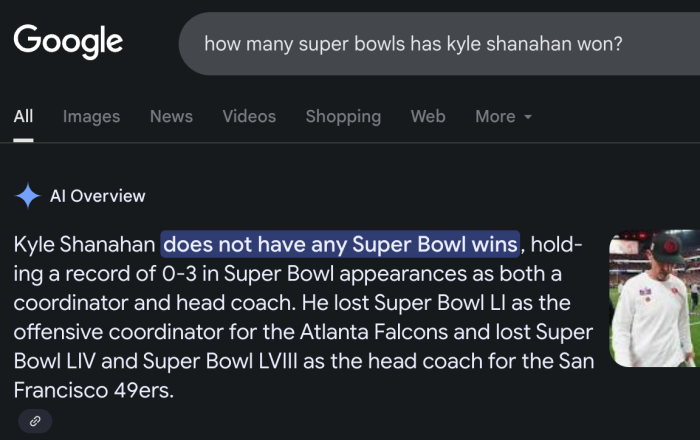
Task: Click highlighted text 'does not have any Super Bowl wins'
Action: click(340, 244)
